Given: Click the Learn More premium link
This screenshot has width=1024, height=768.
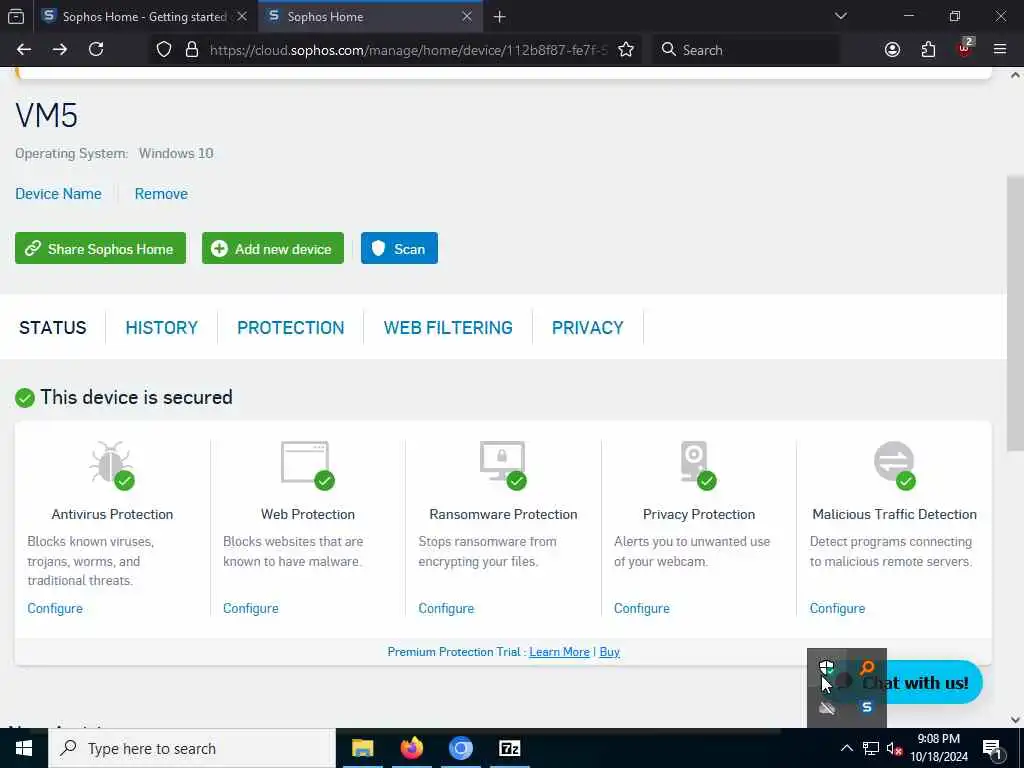Looking at the screenshot, I should coord(559,652).
